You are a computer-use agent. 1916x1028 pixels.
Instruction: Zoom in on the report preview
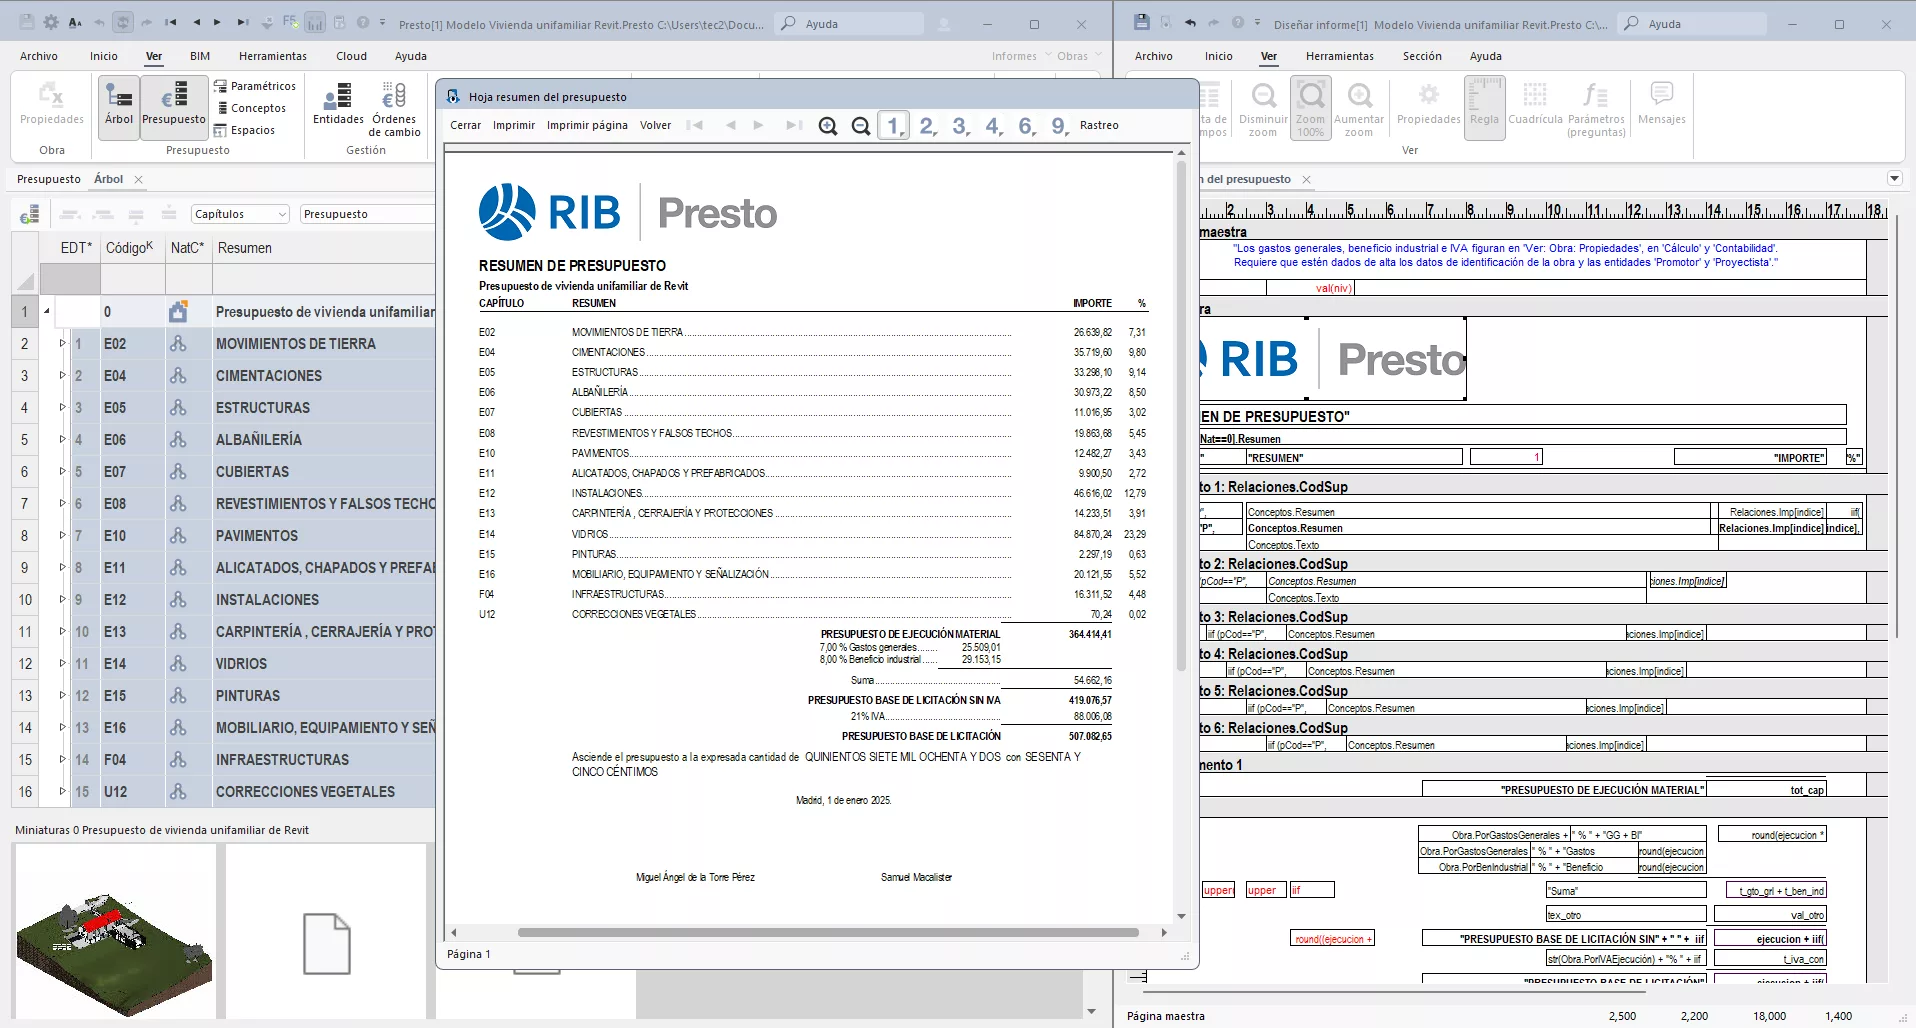pos(828,126)
